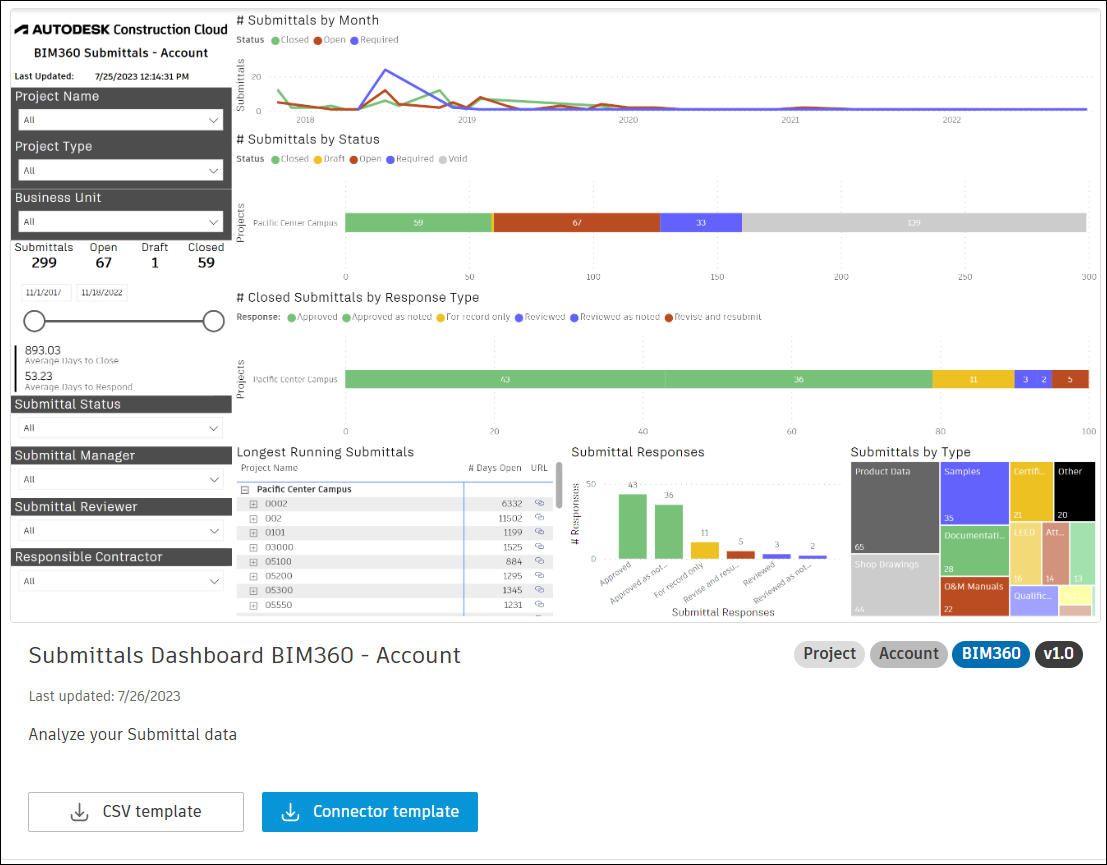
Task: Select the Other treemap tile
Action: [1075, 491]
